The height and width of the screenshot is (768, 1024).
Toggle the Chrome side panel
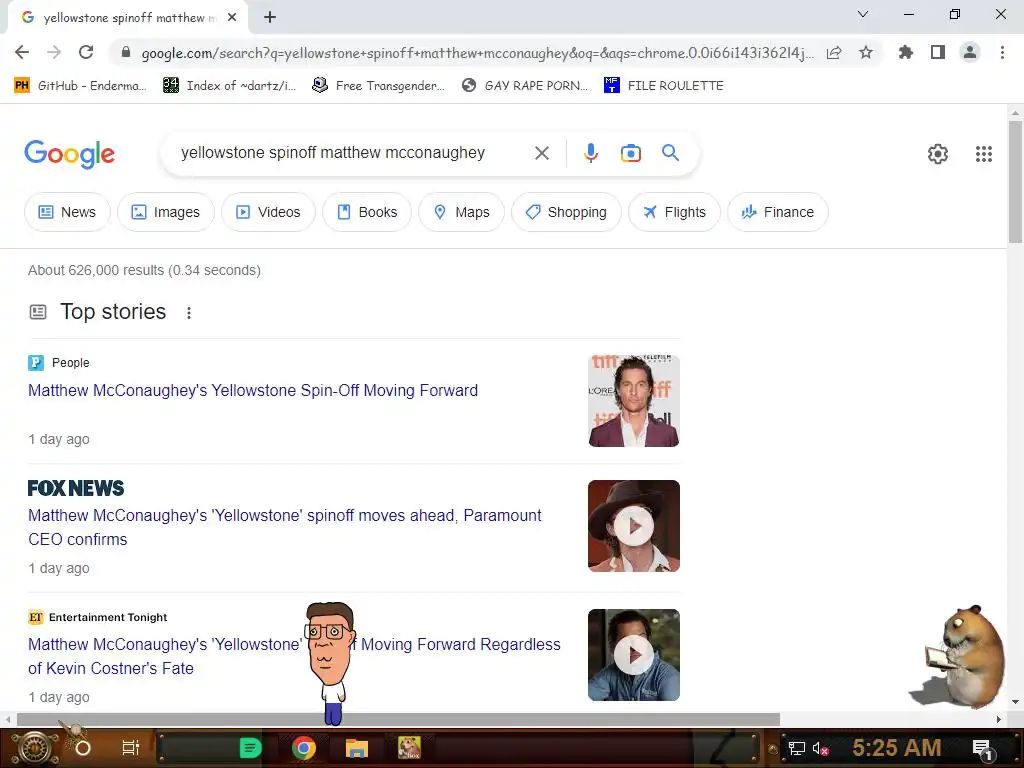click(938, 52)
